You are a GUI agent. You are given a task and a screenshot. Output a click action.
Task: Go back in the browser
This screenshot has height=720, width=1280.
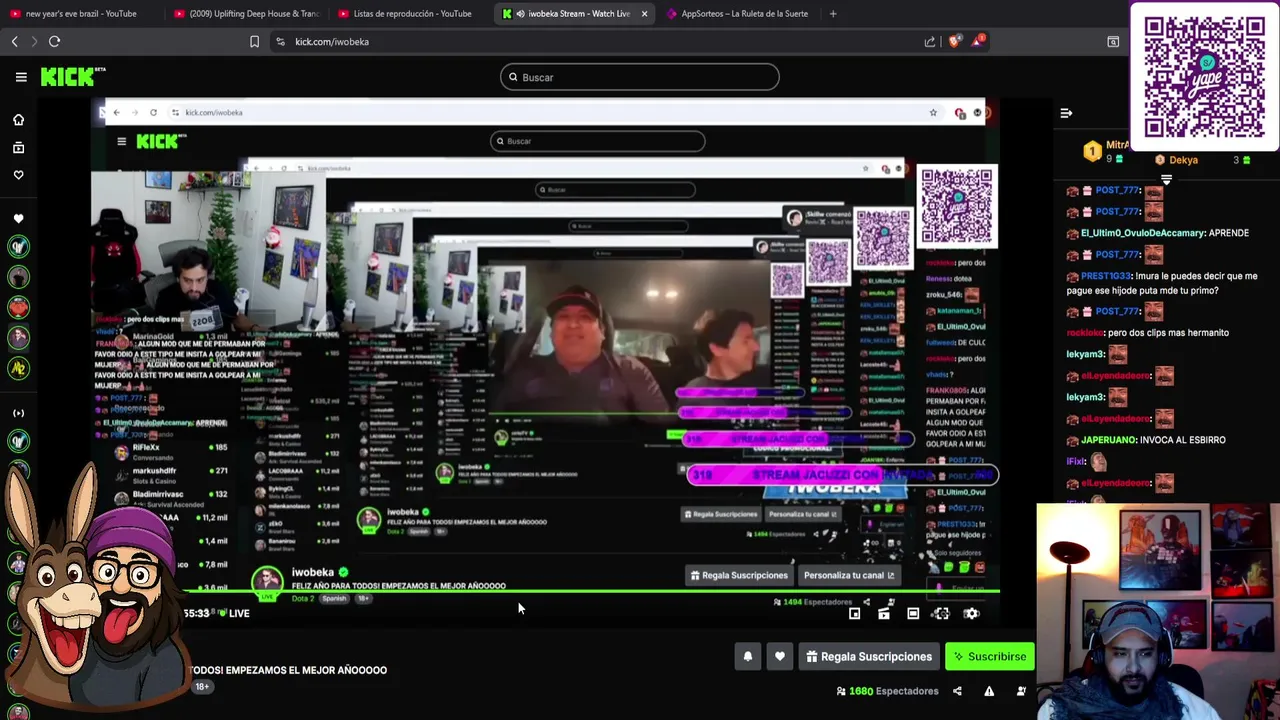coord(14,41)
